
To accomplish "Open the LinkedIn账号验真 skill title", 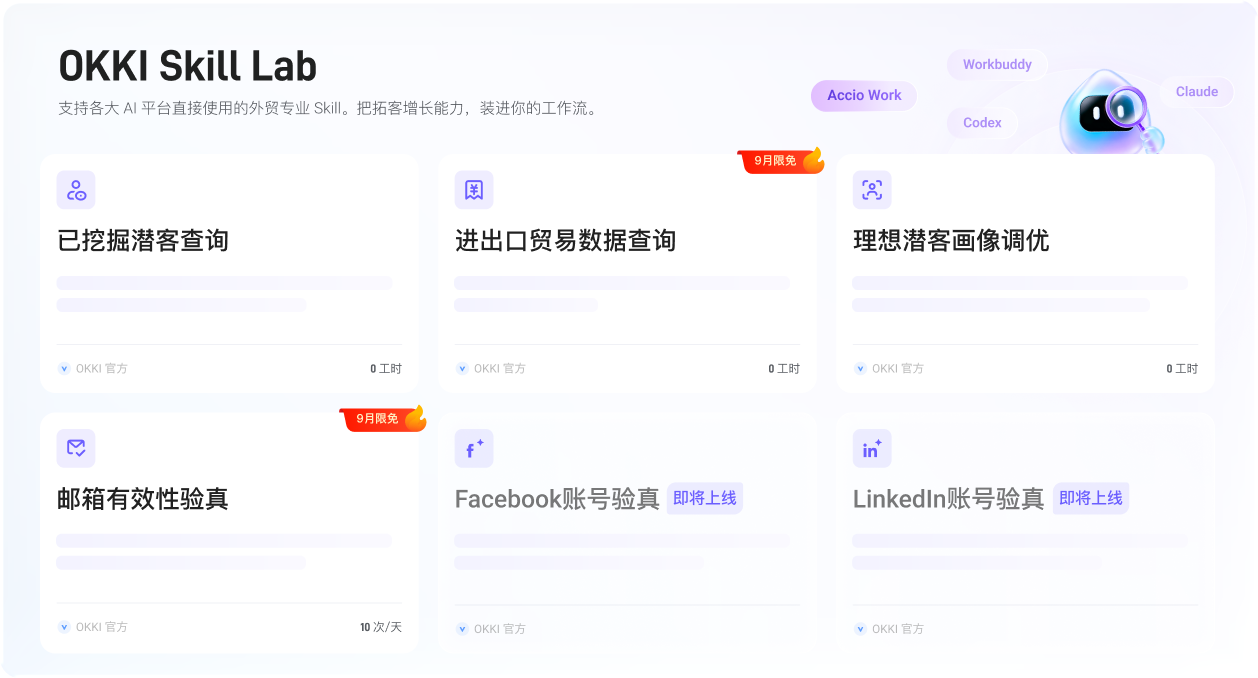I will [x=948, y=499].
